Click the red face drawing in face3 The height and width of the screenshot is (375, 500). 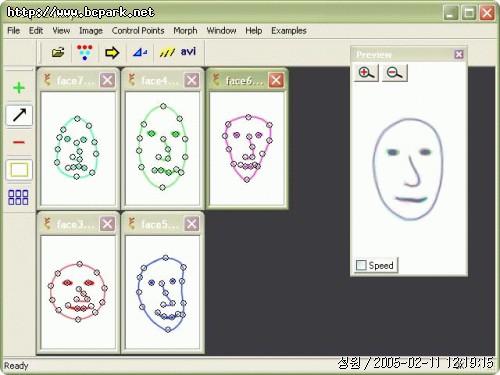(78, 292)
